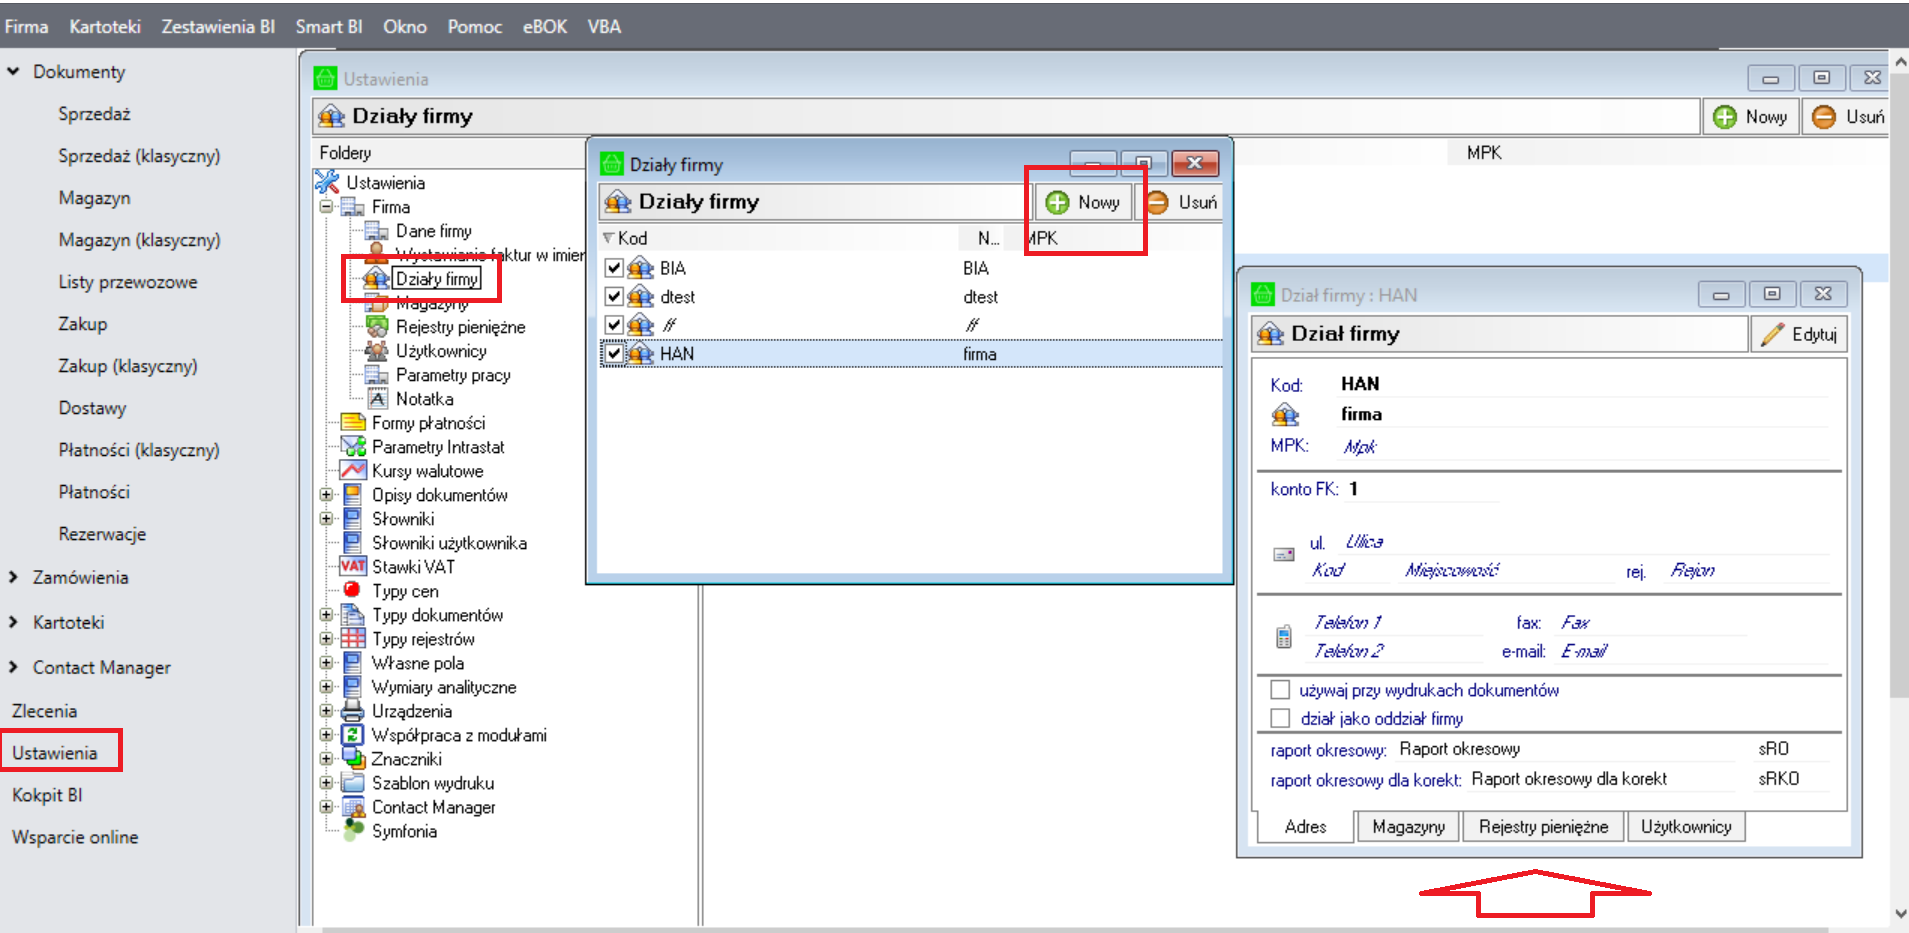Expand the Słowniki tree node
This screenshot has width=1909, height=933.
point(326,519)
